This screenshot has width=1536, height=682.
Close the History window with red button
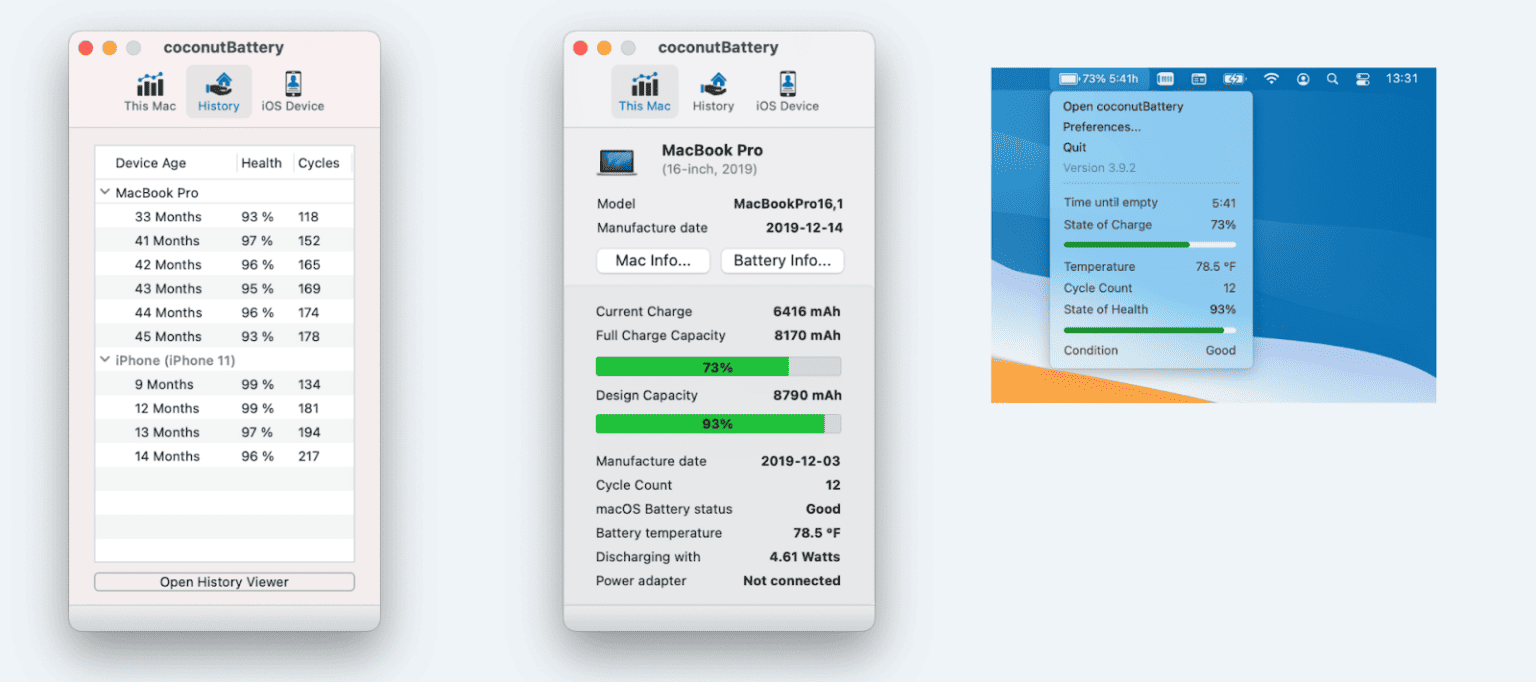click(86, 48)
